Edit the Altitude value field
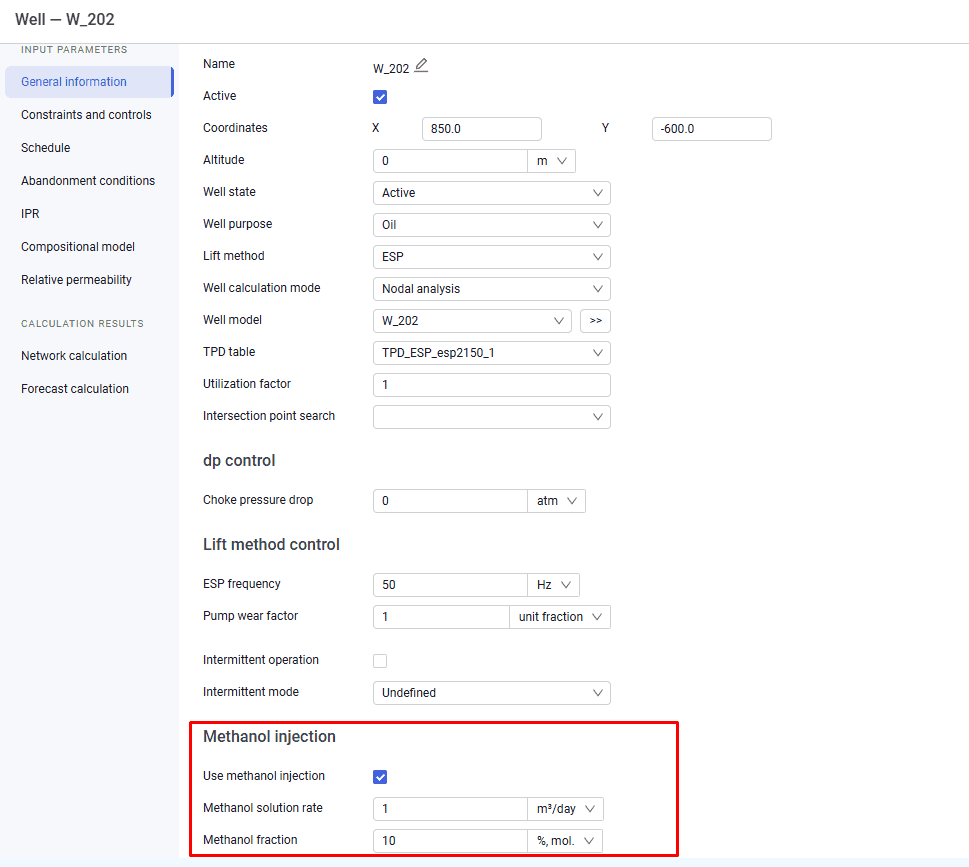 click(450, 161)
